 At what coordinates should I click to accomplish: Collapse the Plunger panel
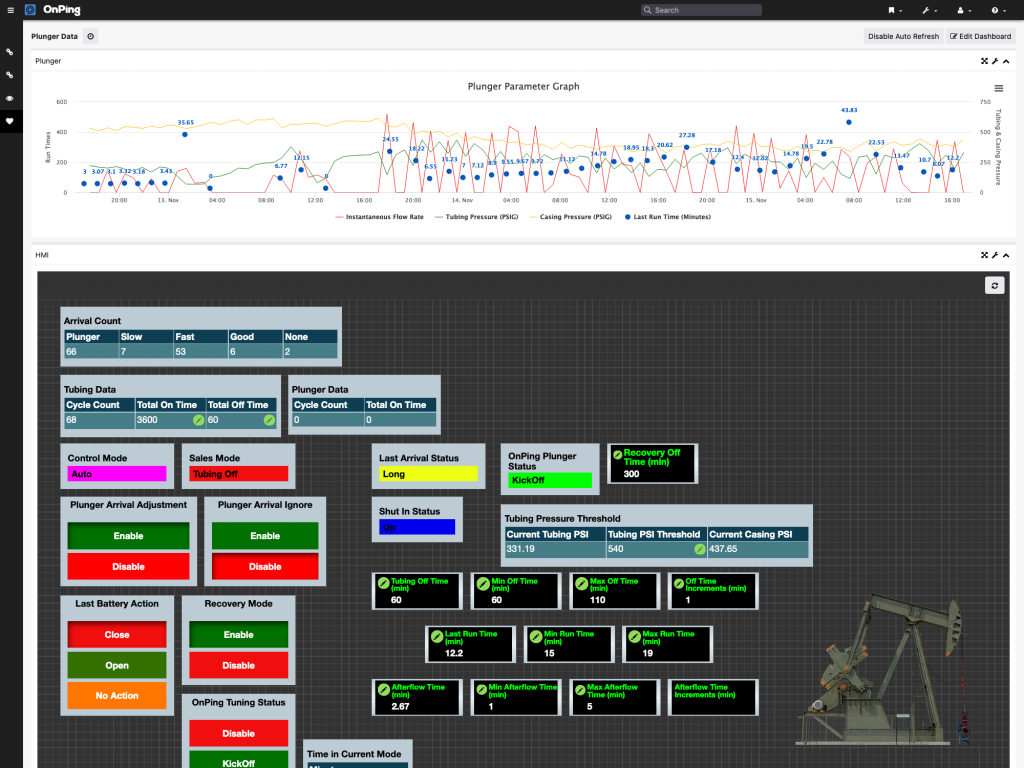click(x=1006, y=61)
